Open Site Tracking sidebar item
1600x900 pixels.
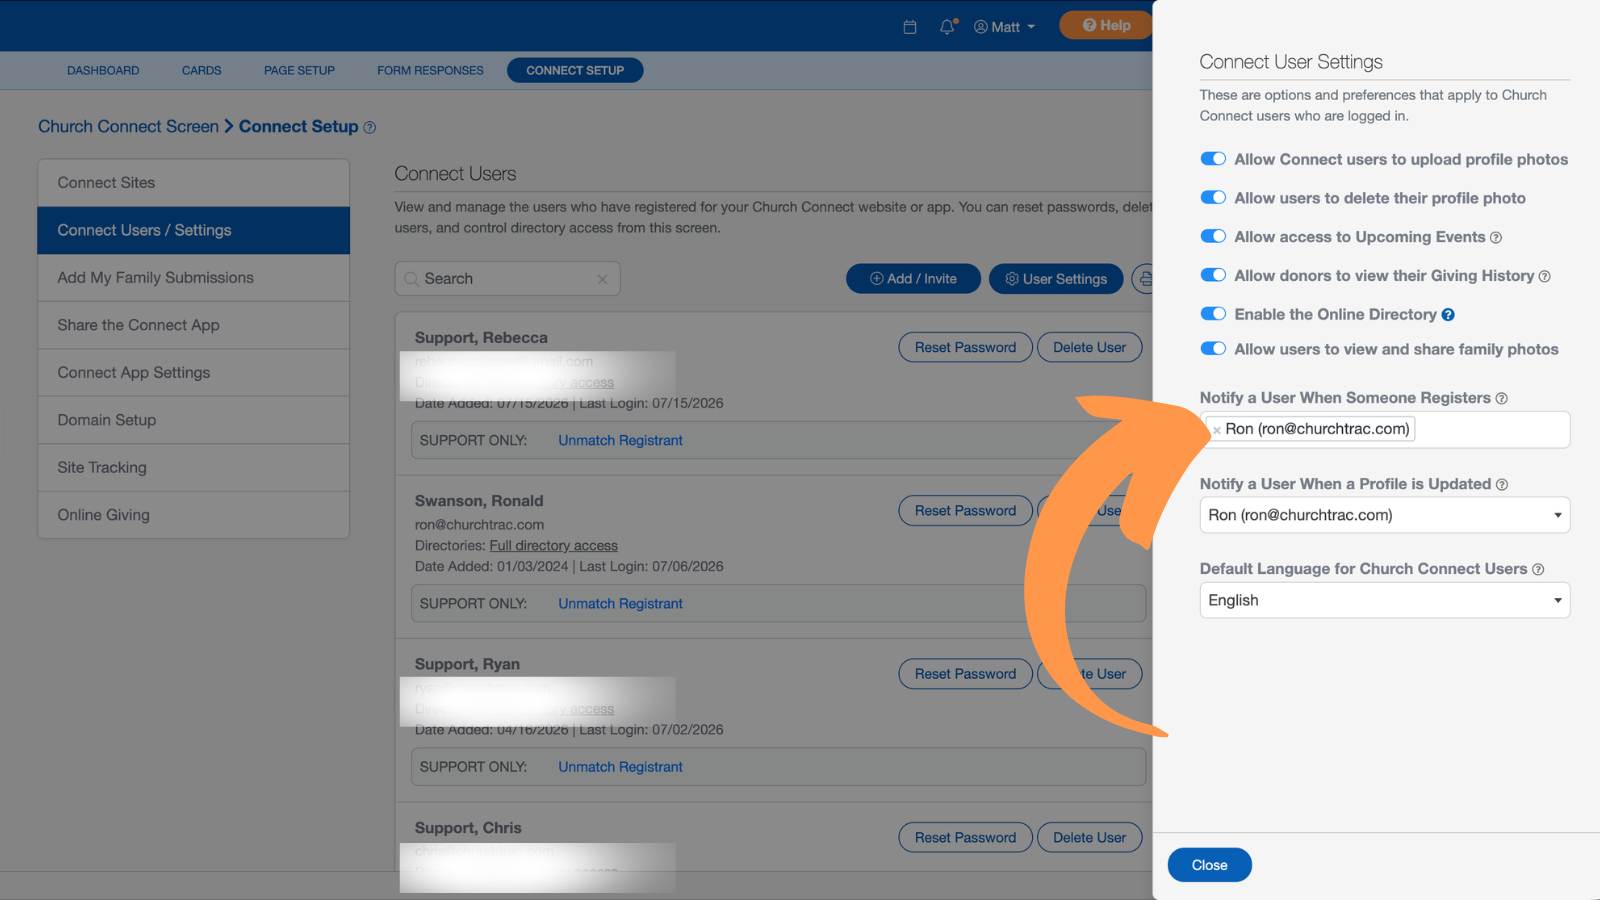(x=193, y=467)
